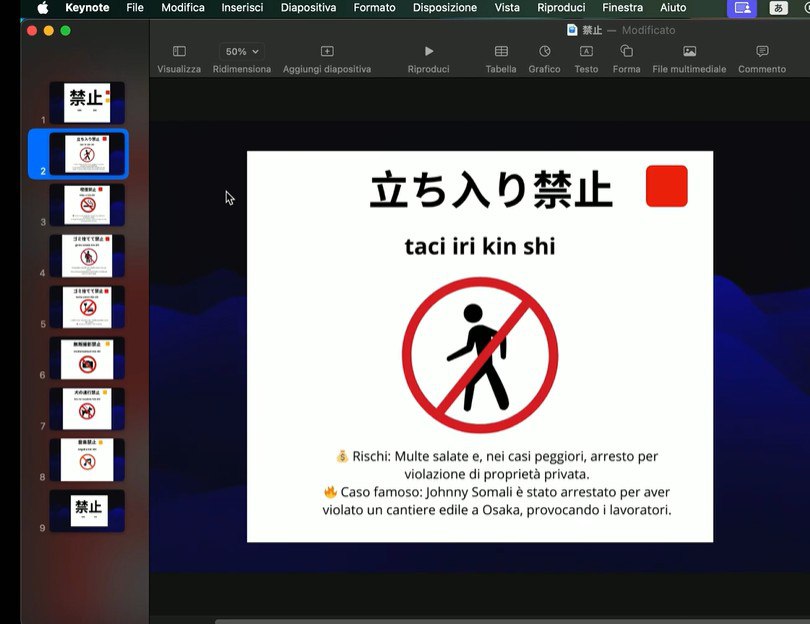The height and width of the screenshot is (624, 810).
Task: Open the Apple menu
Action: click(42, 7)
